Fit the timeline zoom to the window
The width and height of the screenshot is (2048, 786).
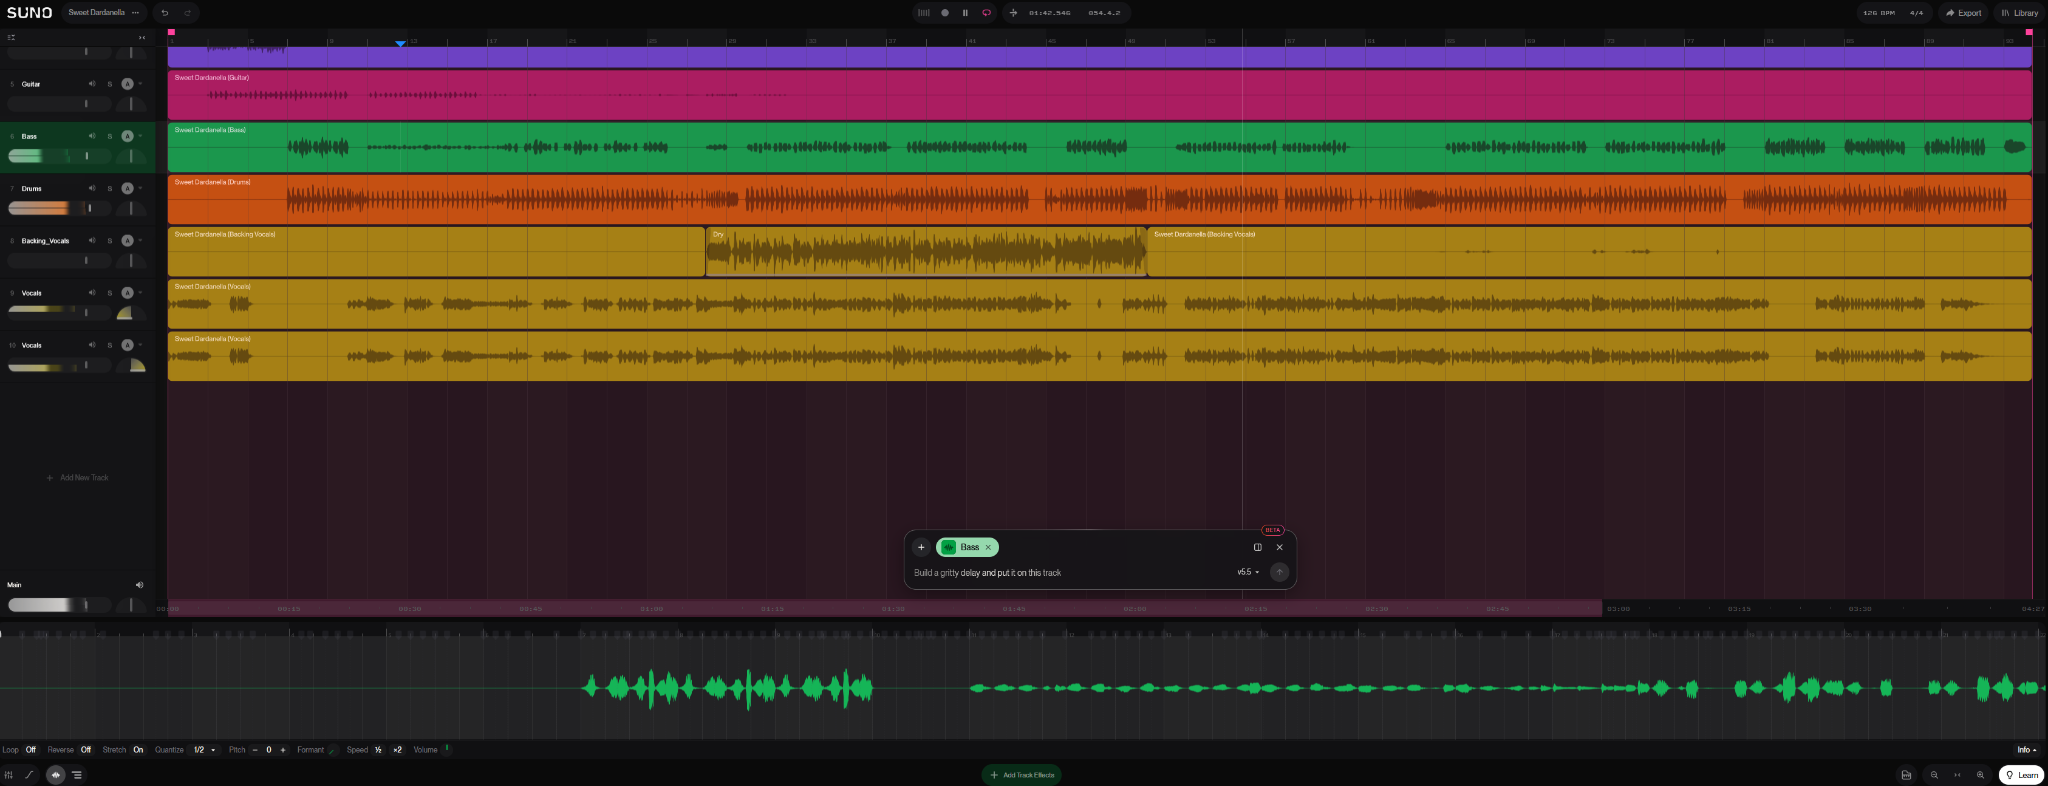pos(1957,775)
